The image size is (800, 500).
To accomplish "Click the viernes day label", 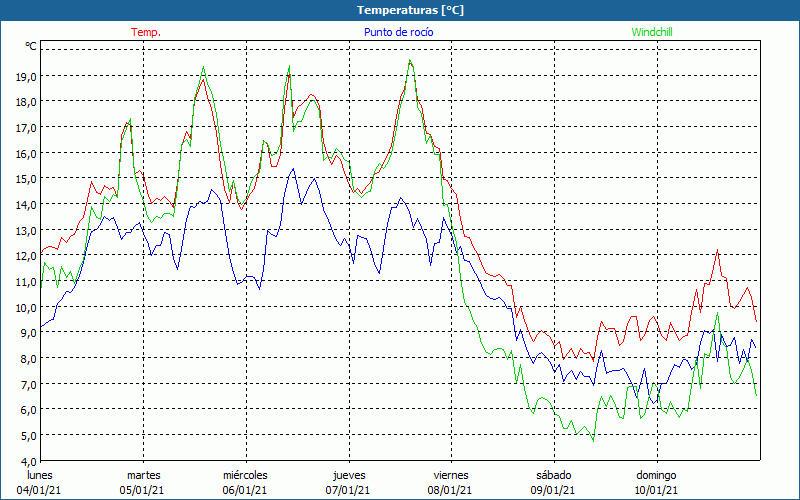I will point(451,475).
